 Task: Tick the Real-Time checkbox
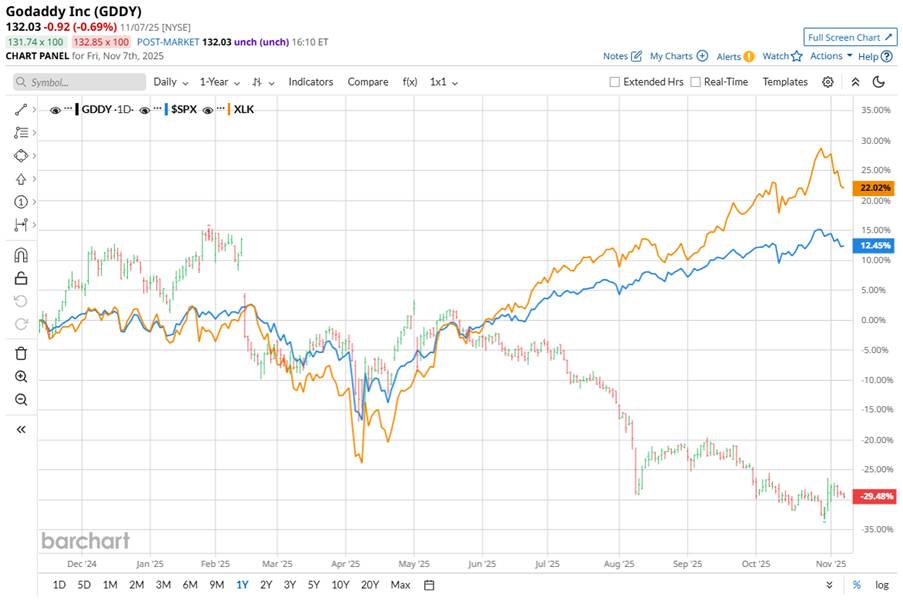pos(695,82)
